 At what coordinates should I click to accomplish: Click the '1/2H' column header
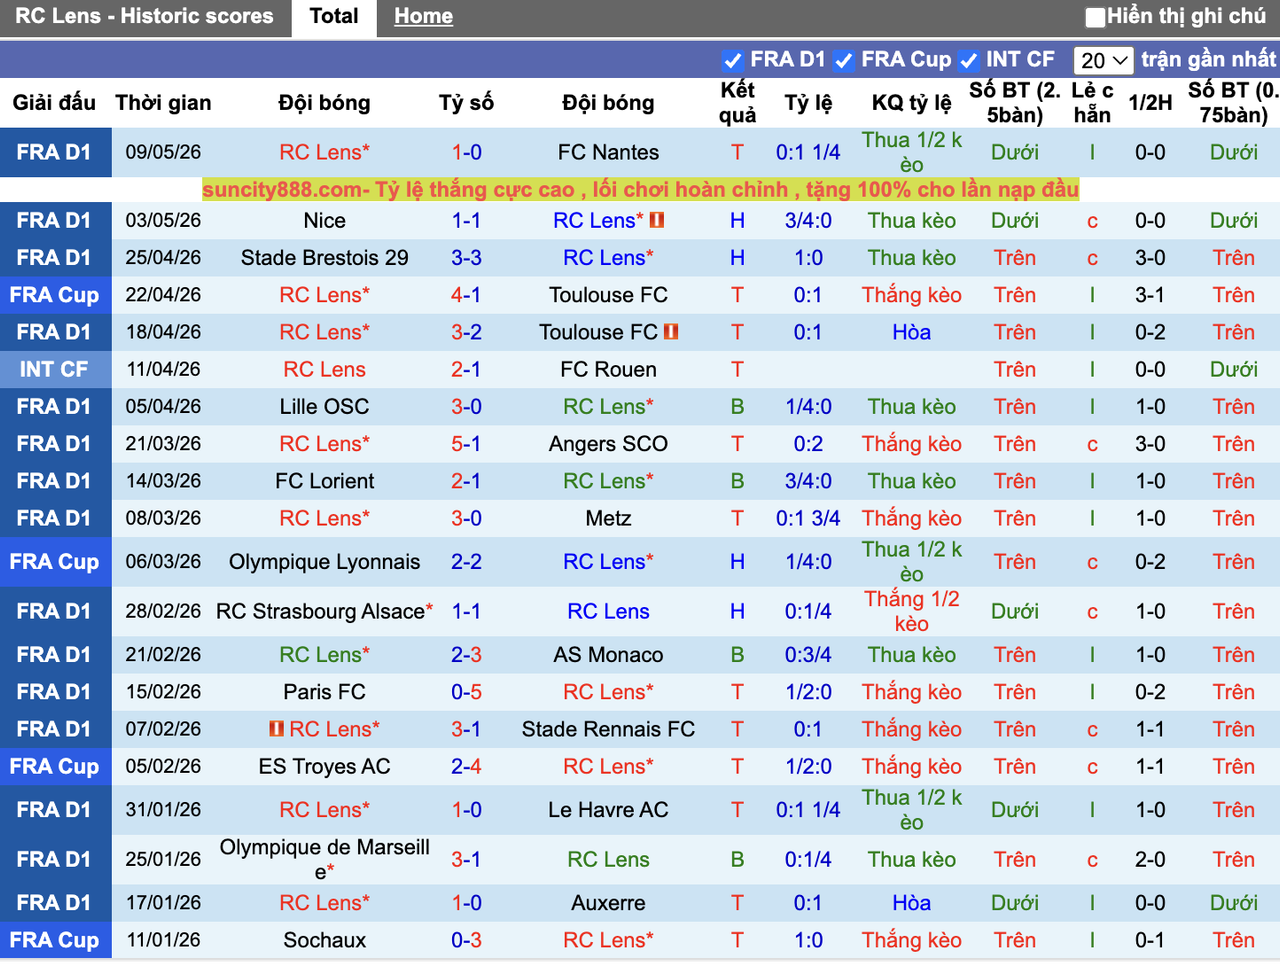click(x=1150, y=102)
